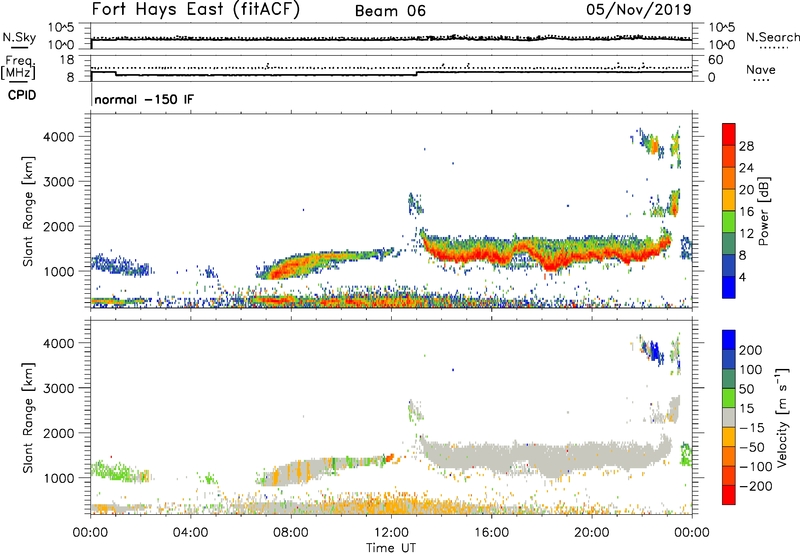The width and height of the screenshot is (800, 554).
Task: Select the 'N.Search' legend label
Action: (x=772, y=37)
